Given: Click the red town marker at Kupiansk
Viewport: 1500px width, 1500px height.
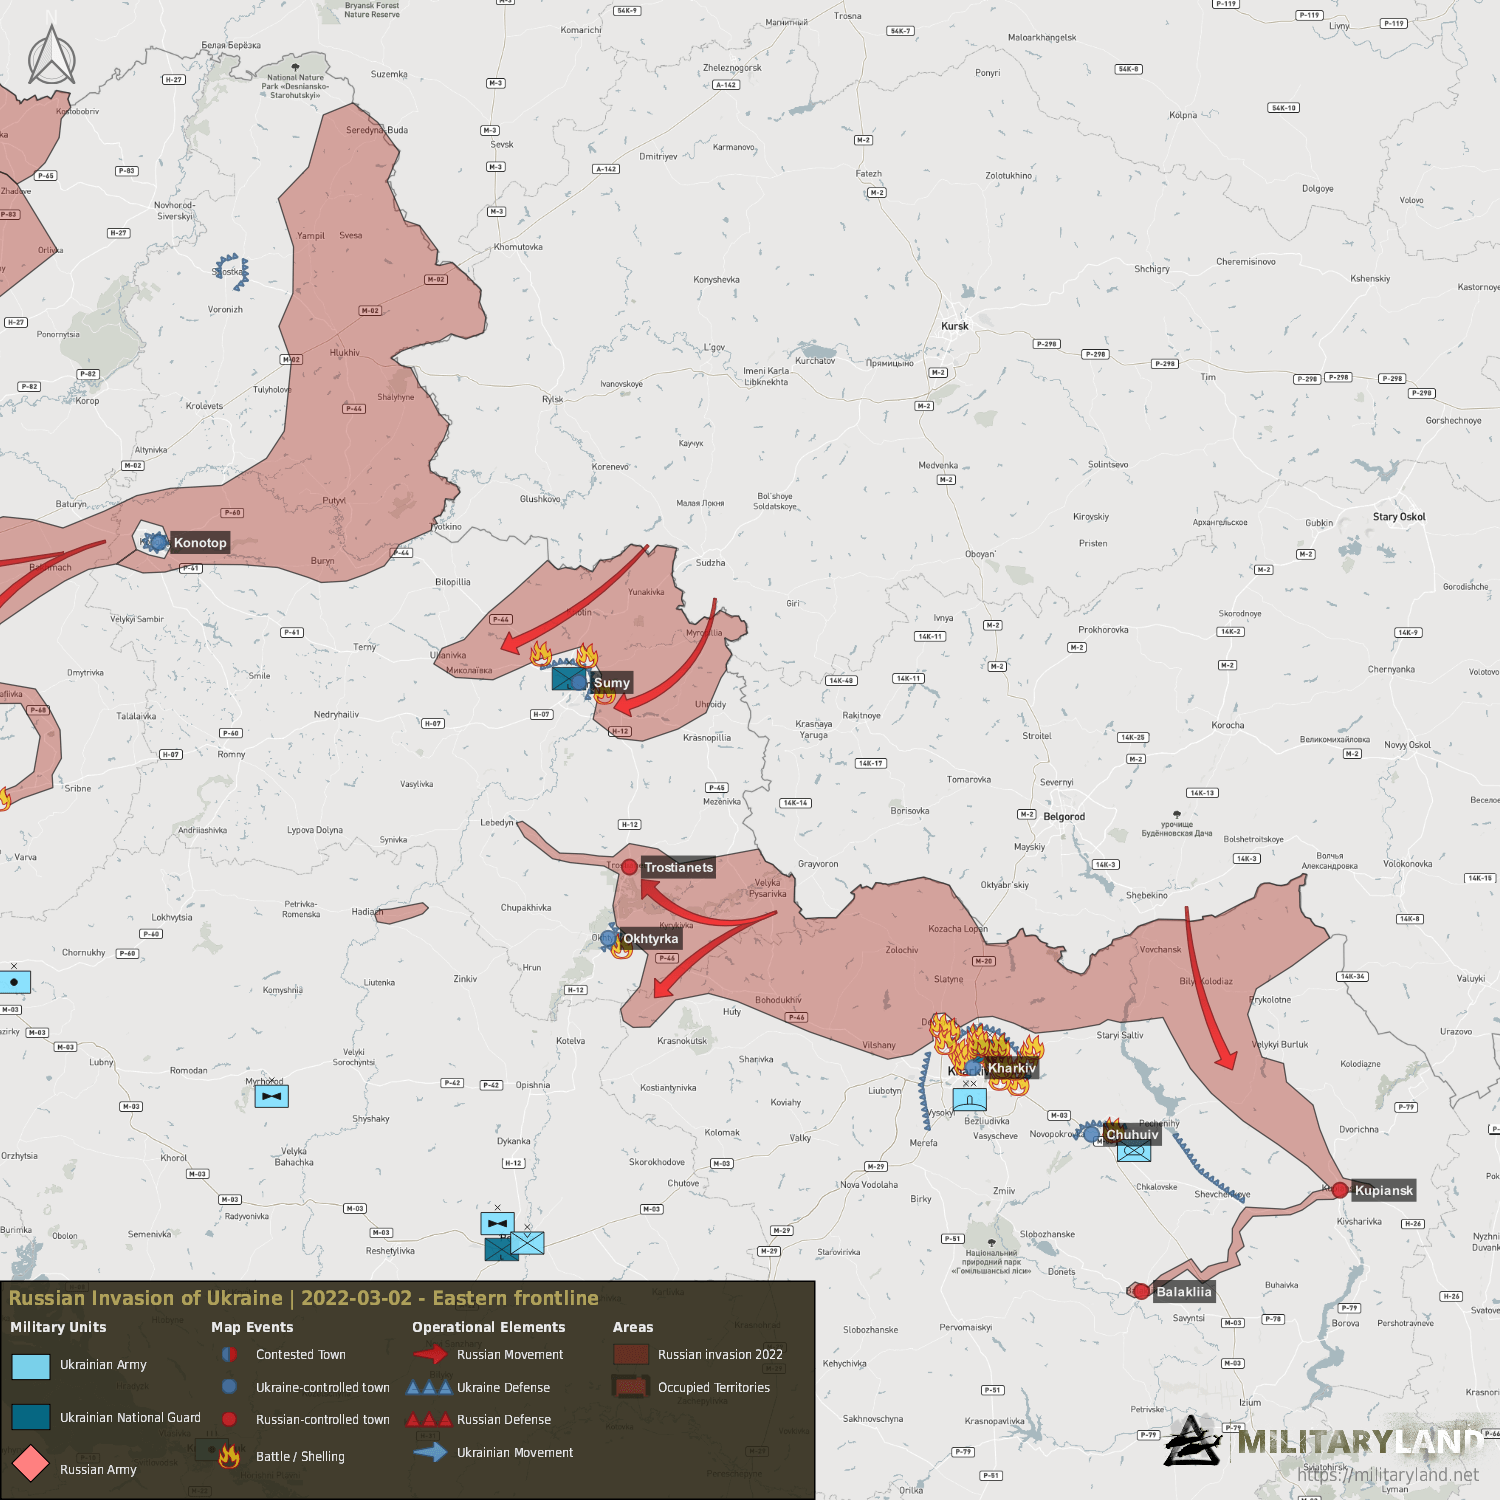Looking at the screenshot, I should coord(1340,1190).
